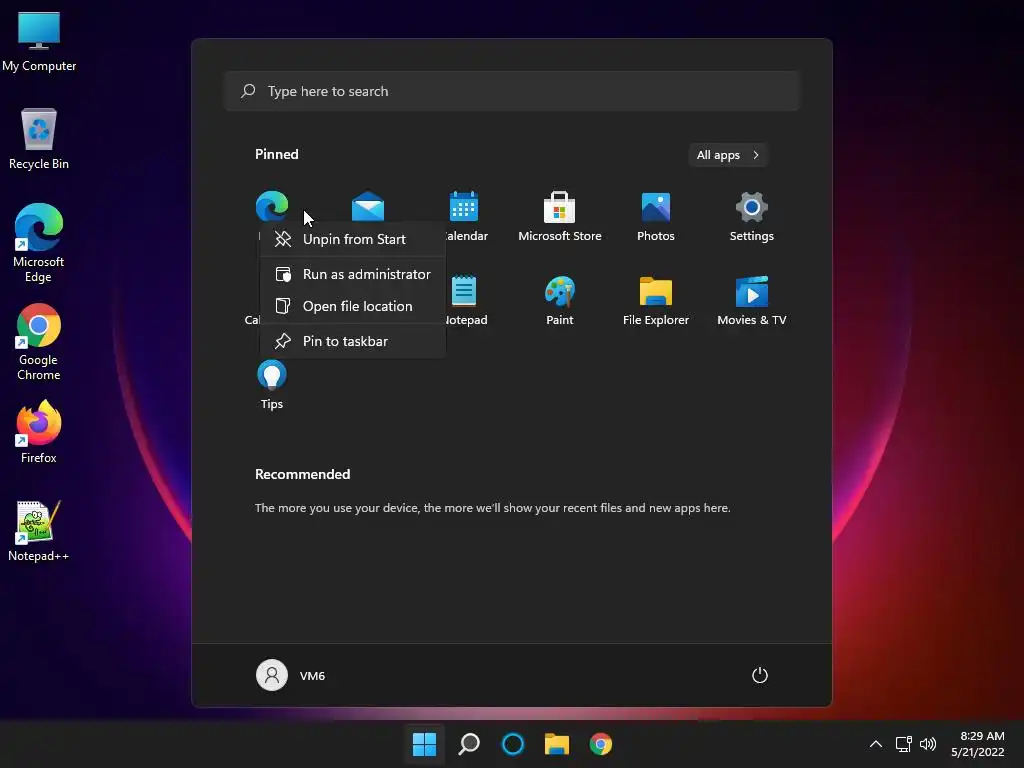Image resolution: width=1024 pixels, height=768 pixels.
Task: Select Google Chrome desktop shortcut
Action: [39, 342]
